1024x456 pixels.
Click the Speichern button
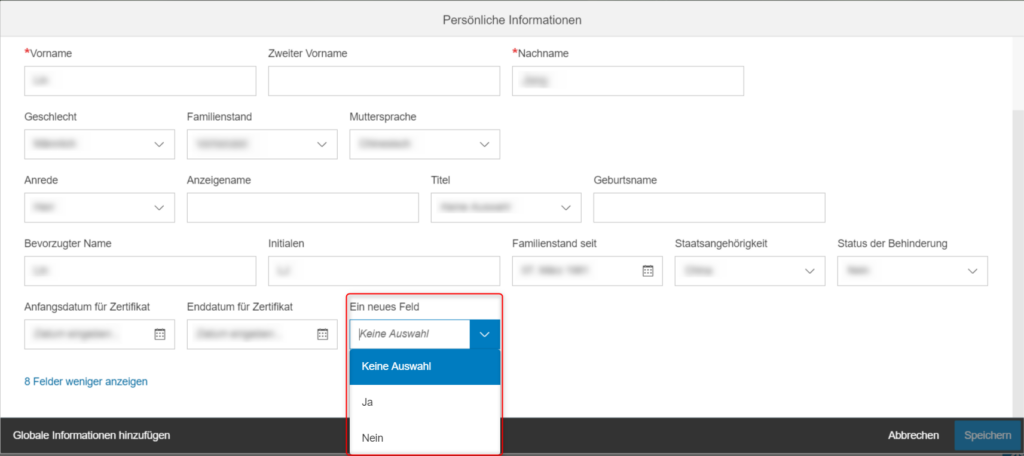pyautogui.click(x=987, y=435)
